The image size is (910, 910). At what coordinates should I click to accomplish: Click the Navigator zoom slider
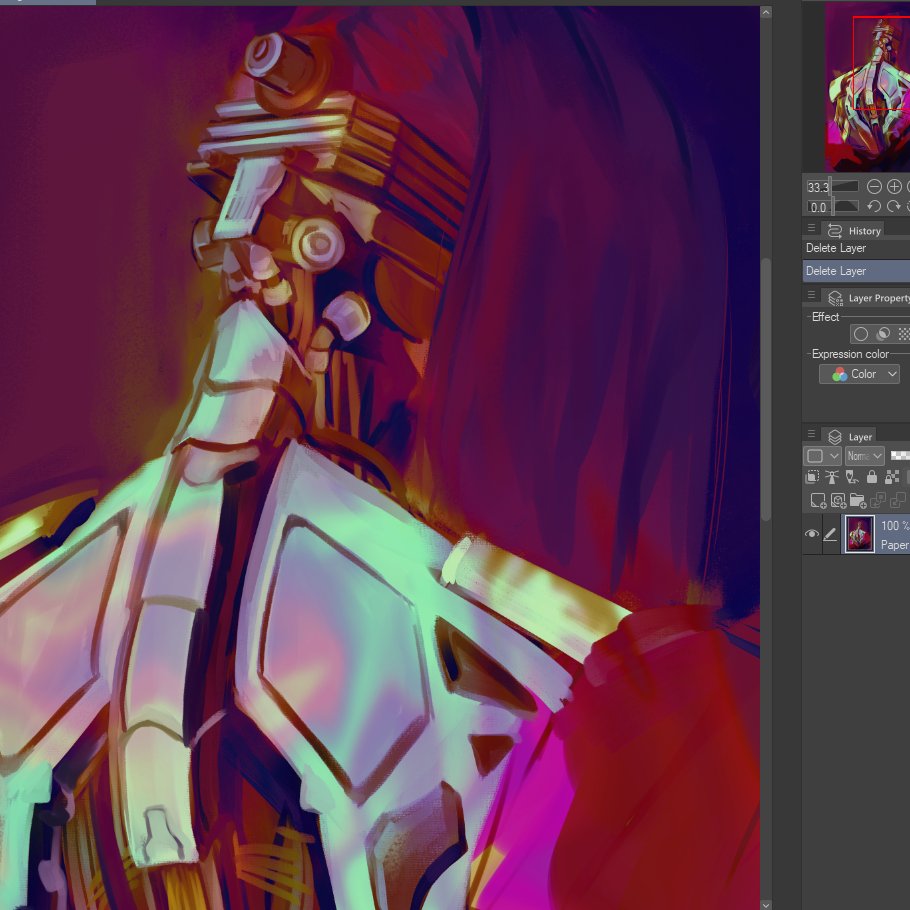(x=845, y=186)
